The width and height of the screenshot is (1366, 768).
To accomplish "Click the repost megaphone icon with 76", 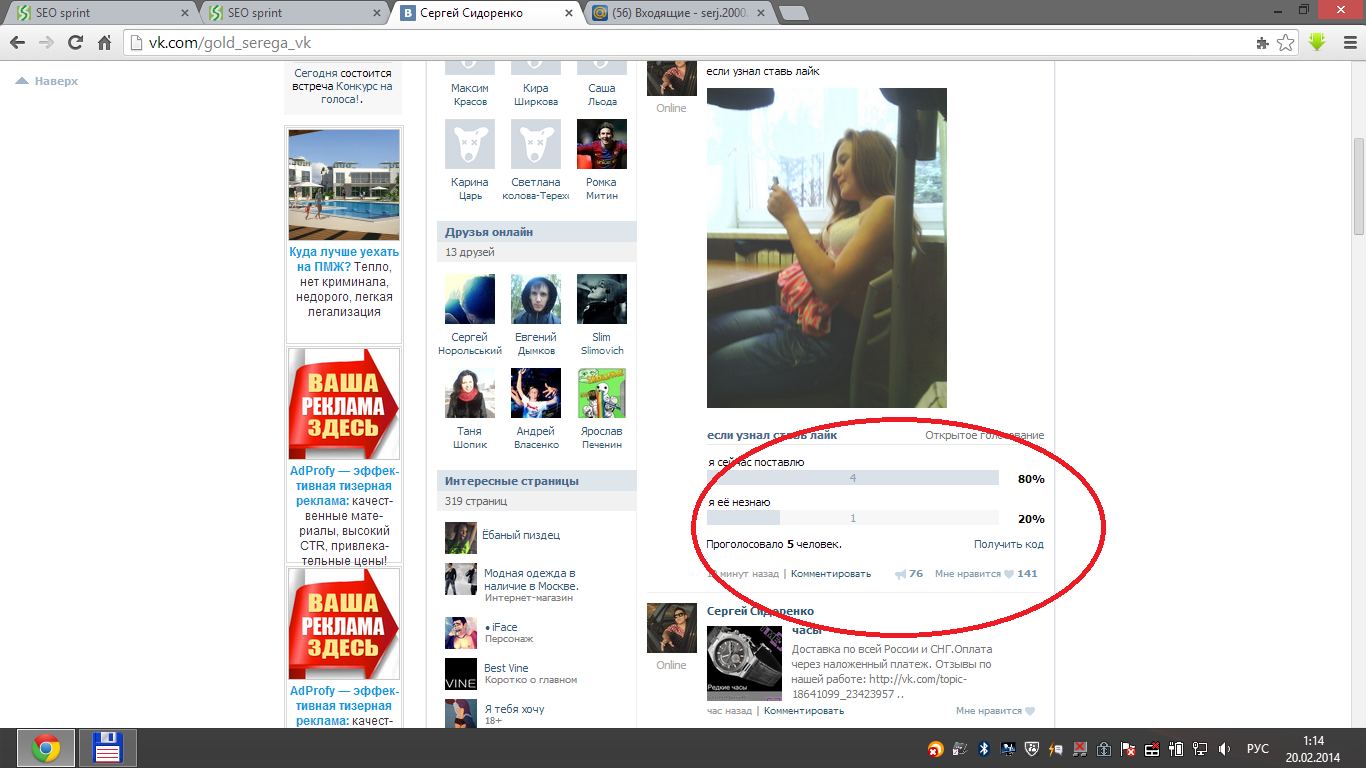I will pyautogui.click(x=901, y=574).
